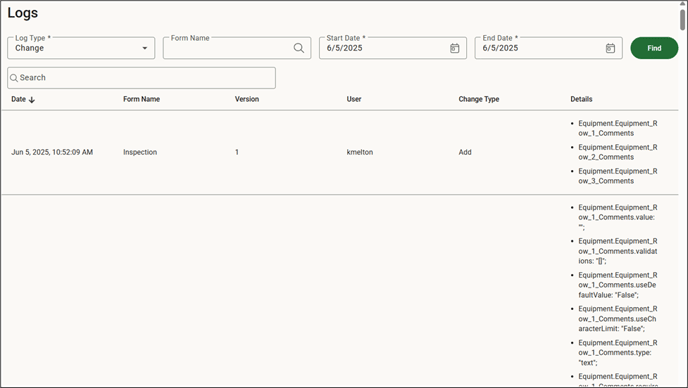The image size is (688, 388).
Task: Click Equipment_Row_1_Comments detail in first row
Action: [617, 128]
